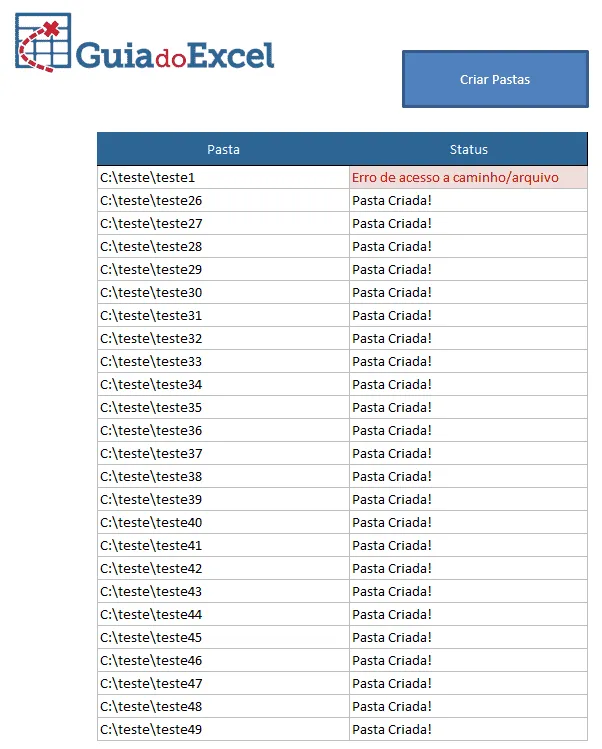Image resolution: width=602 pixels, height=749 pixels.
Task: Click the status cell for teste42
Action: click(x=468, y=568)
